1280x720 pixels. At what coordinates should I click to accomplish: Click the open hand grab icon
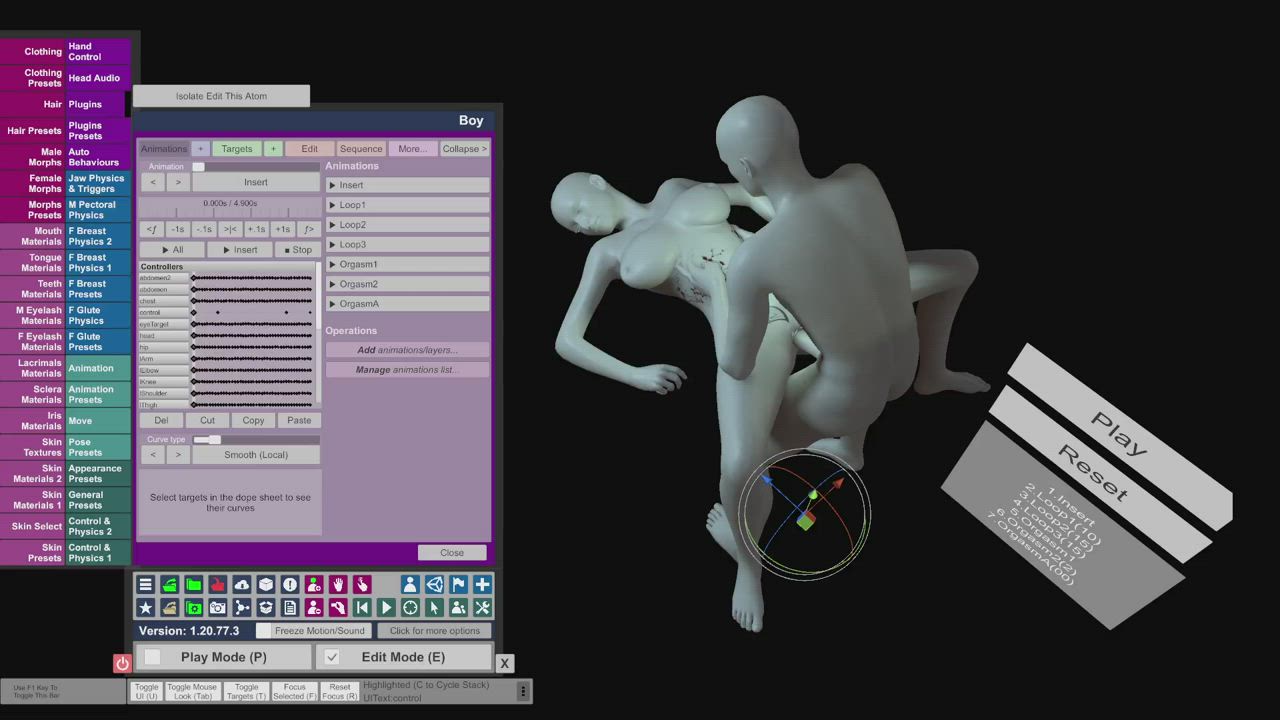pyautogui.click(x=338, y=585)
